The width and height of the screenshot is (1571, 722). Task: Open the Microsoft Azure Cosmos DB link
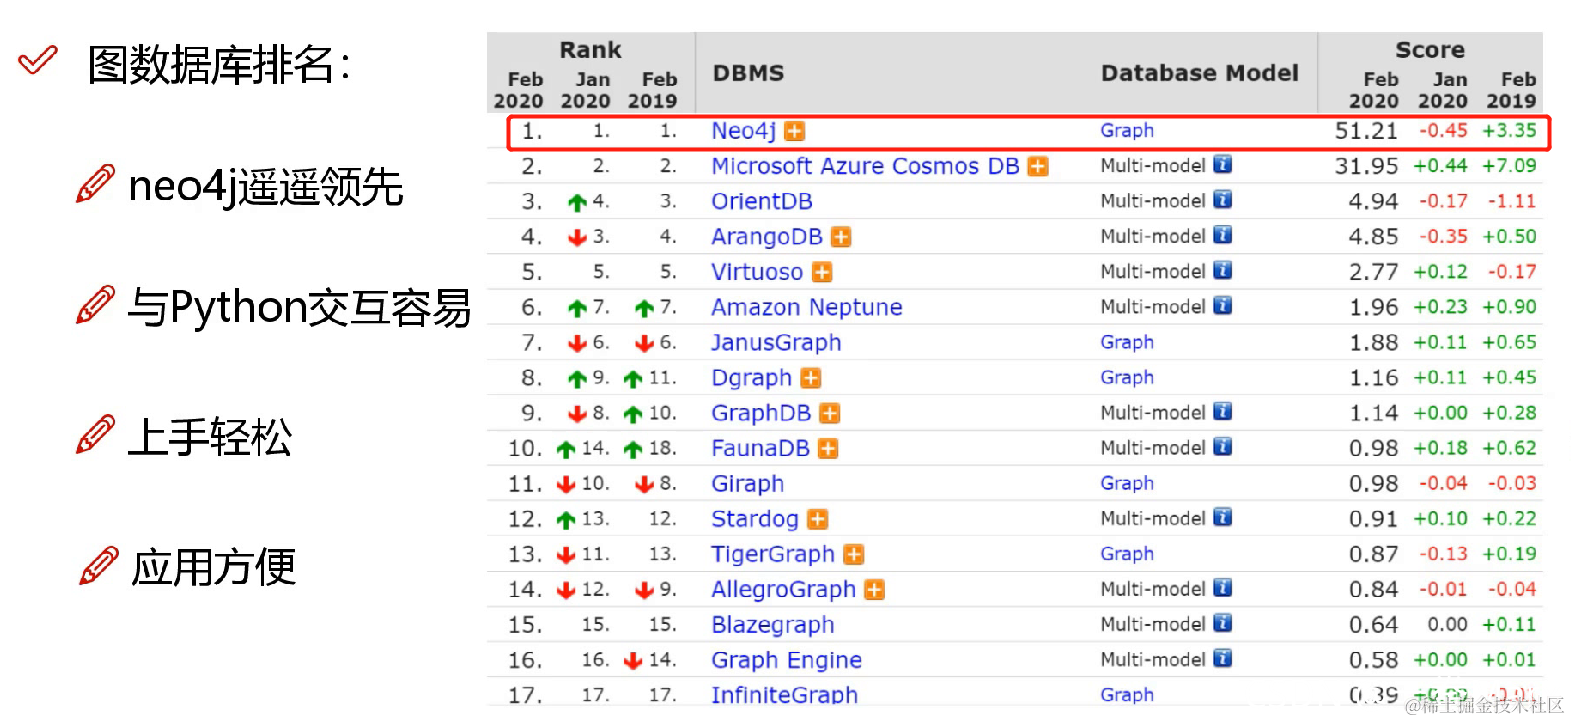(x=865, y=166)
